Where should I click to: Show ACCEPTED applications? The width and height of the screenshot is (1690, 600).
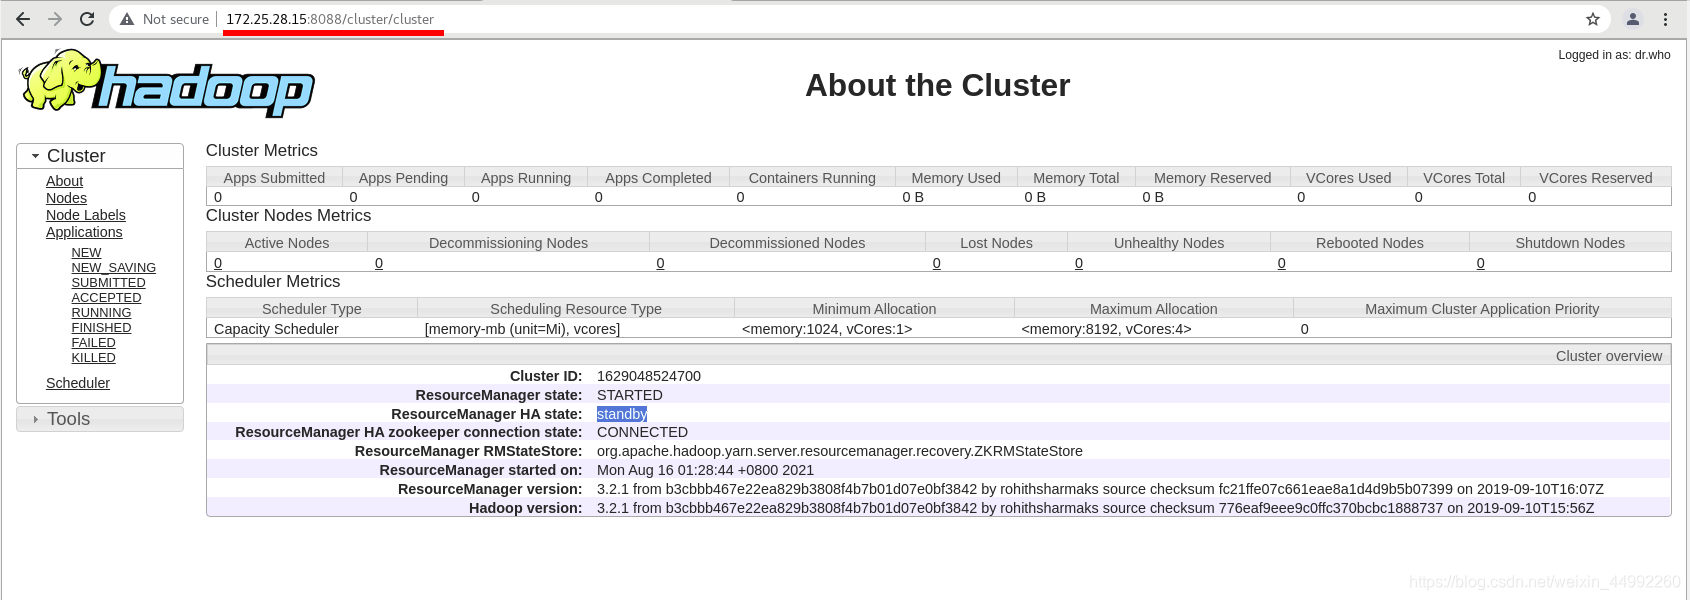[106, 298]
